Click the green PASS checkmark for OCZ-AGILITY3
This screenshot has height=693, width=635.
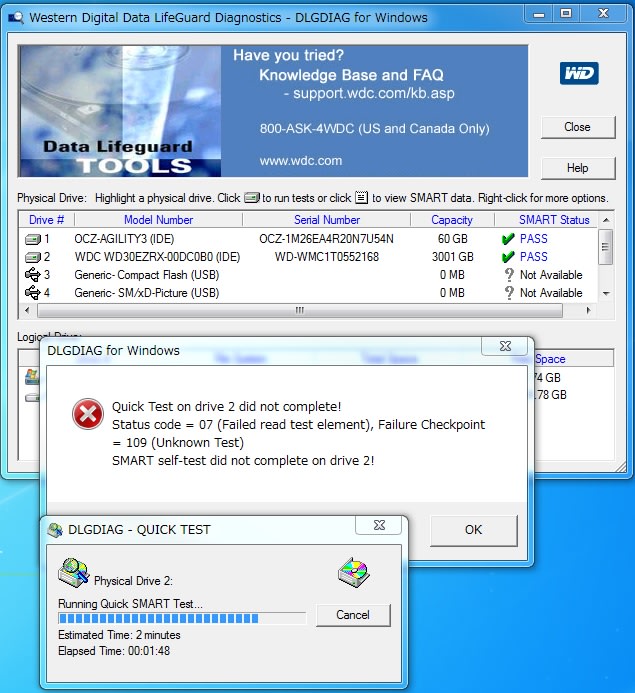click(x=508, y=239)
